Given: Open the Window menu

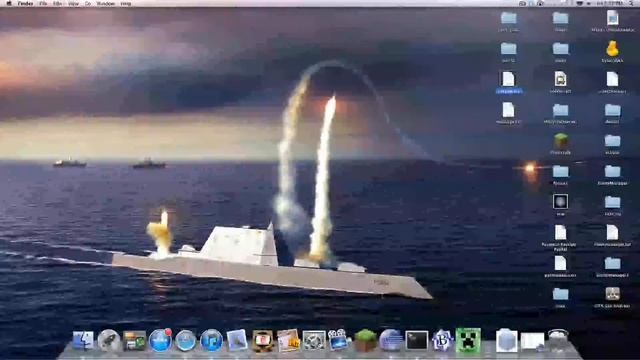Looking at the screenshot, I should coord(106,3).
